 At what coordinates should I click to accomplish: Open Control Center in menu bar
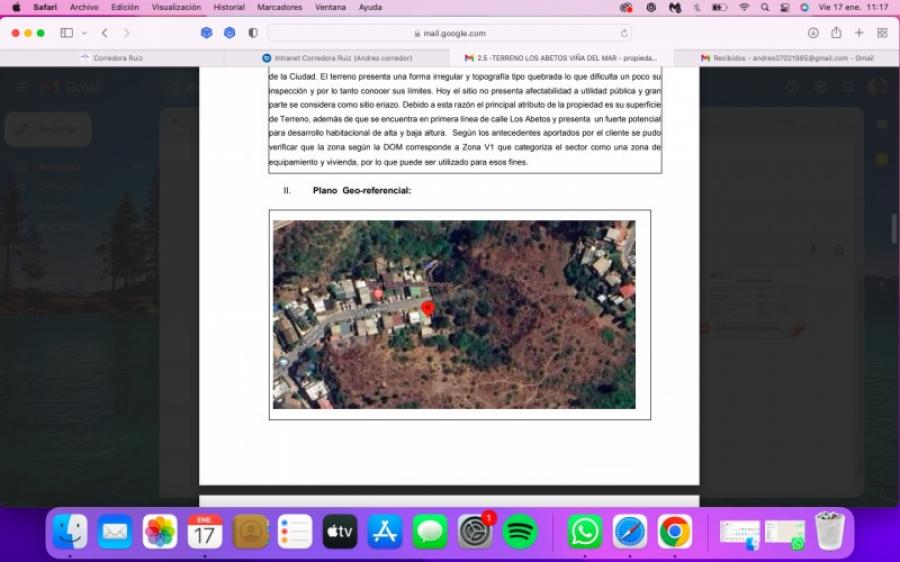click(784, 7)
